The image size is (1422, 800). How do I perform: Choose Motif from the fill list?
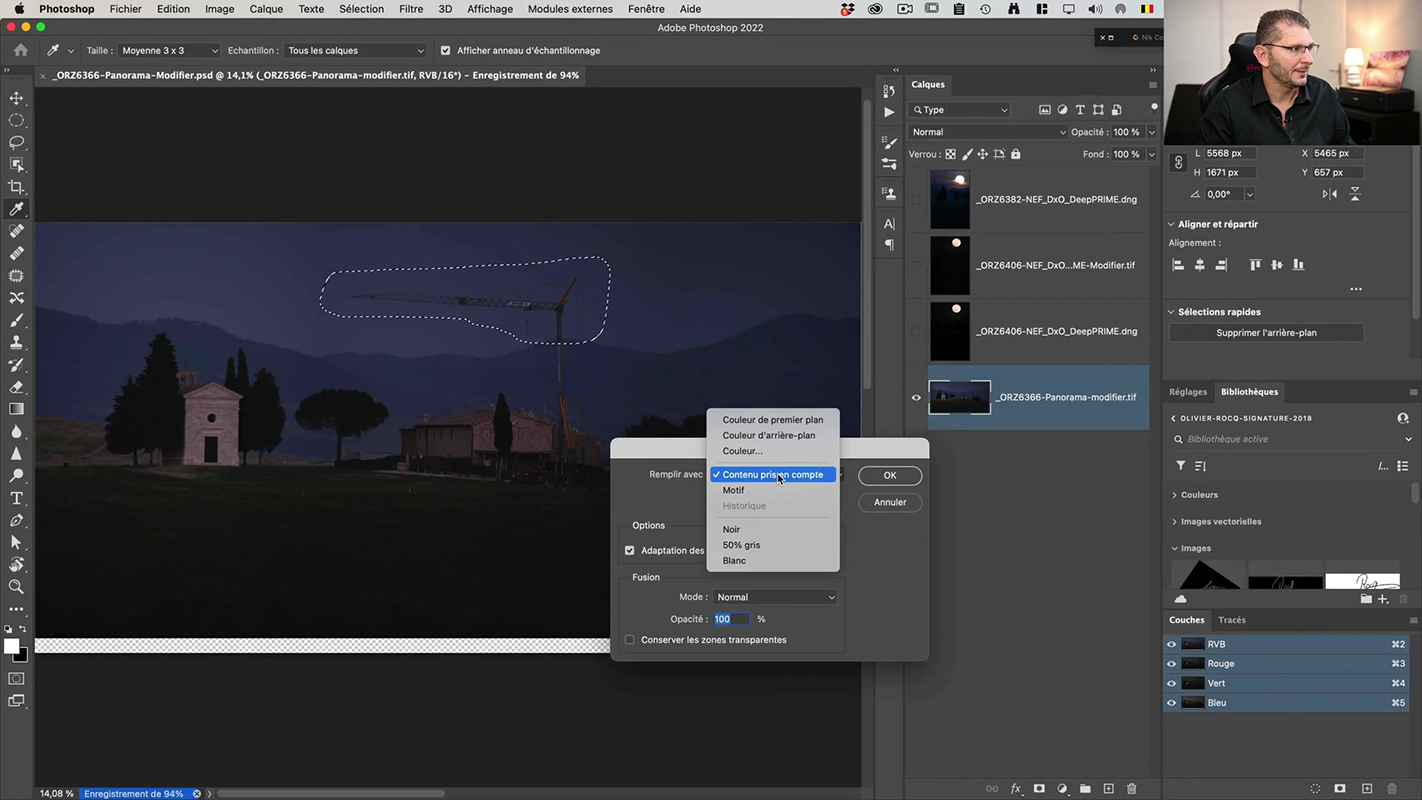734,490
